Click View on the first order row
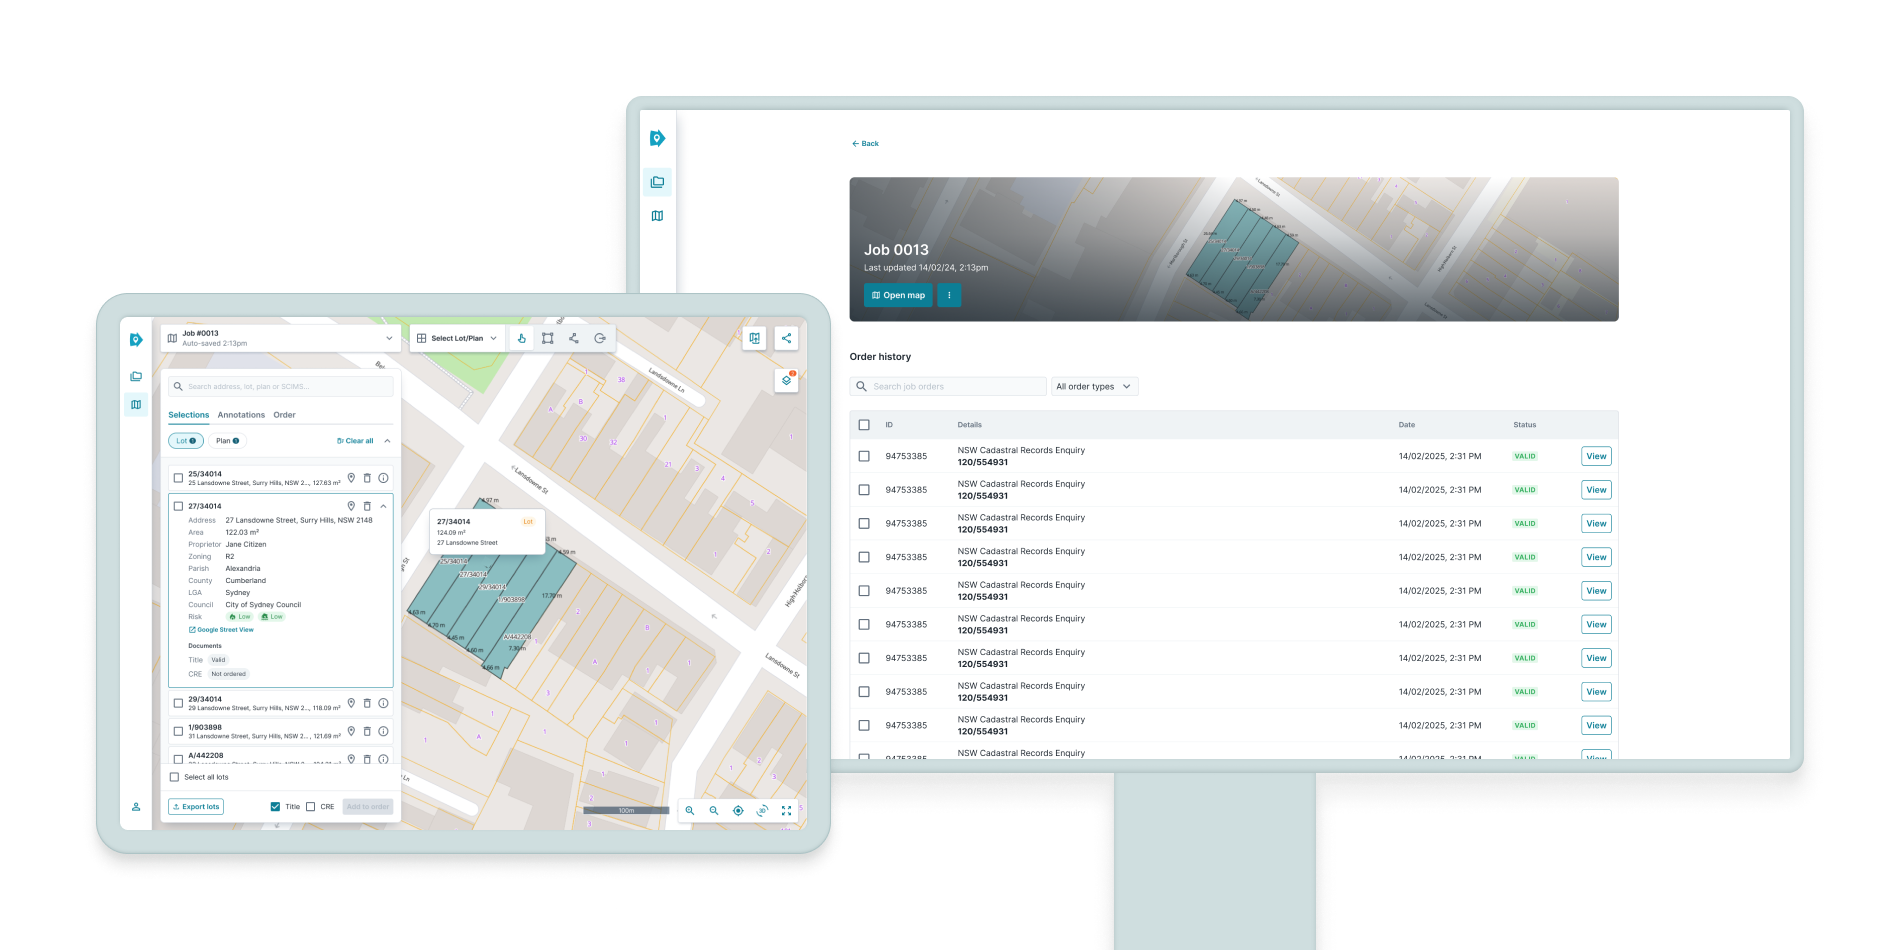The image size is (1900, 950). click(1596, 456)
